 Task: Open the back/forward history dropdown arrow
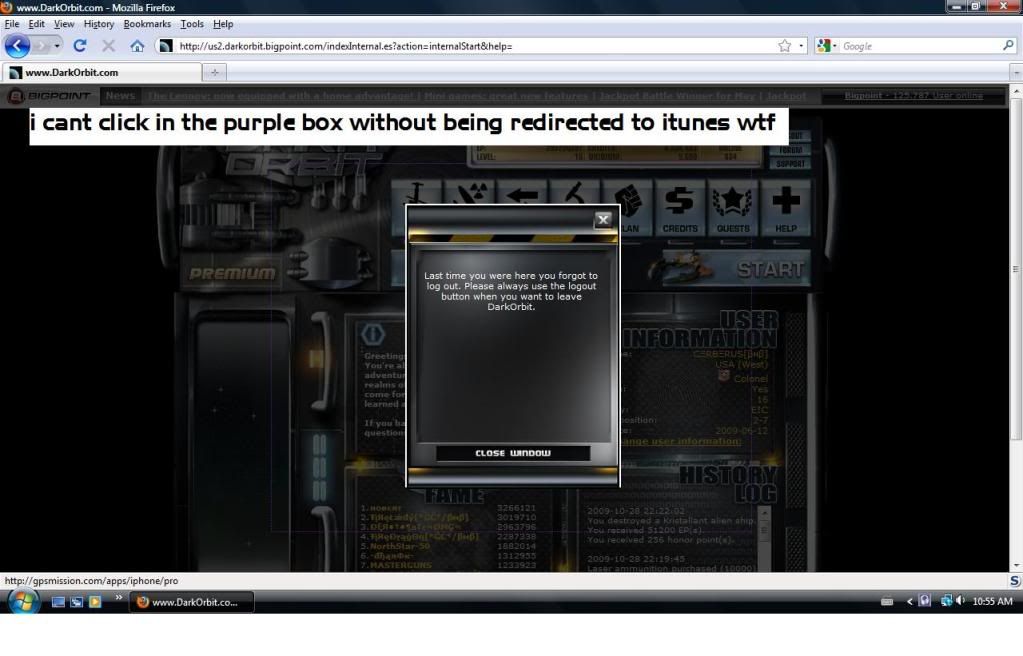click(57, 46)
